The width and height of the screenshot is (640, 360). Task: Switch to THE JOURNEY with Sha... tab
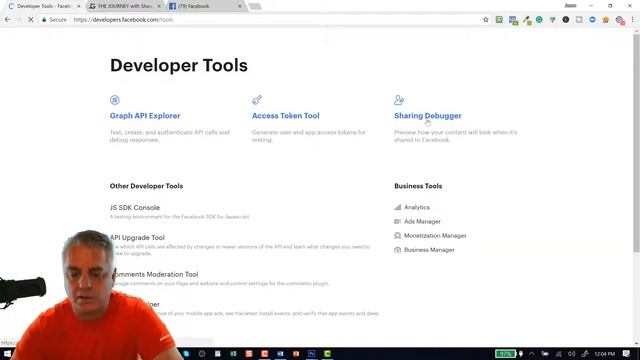[124, 6]
